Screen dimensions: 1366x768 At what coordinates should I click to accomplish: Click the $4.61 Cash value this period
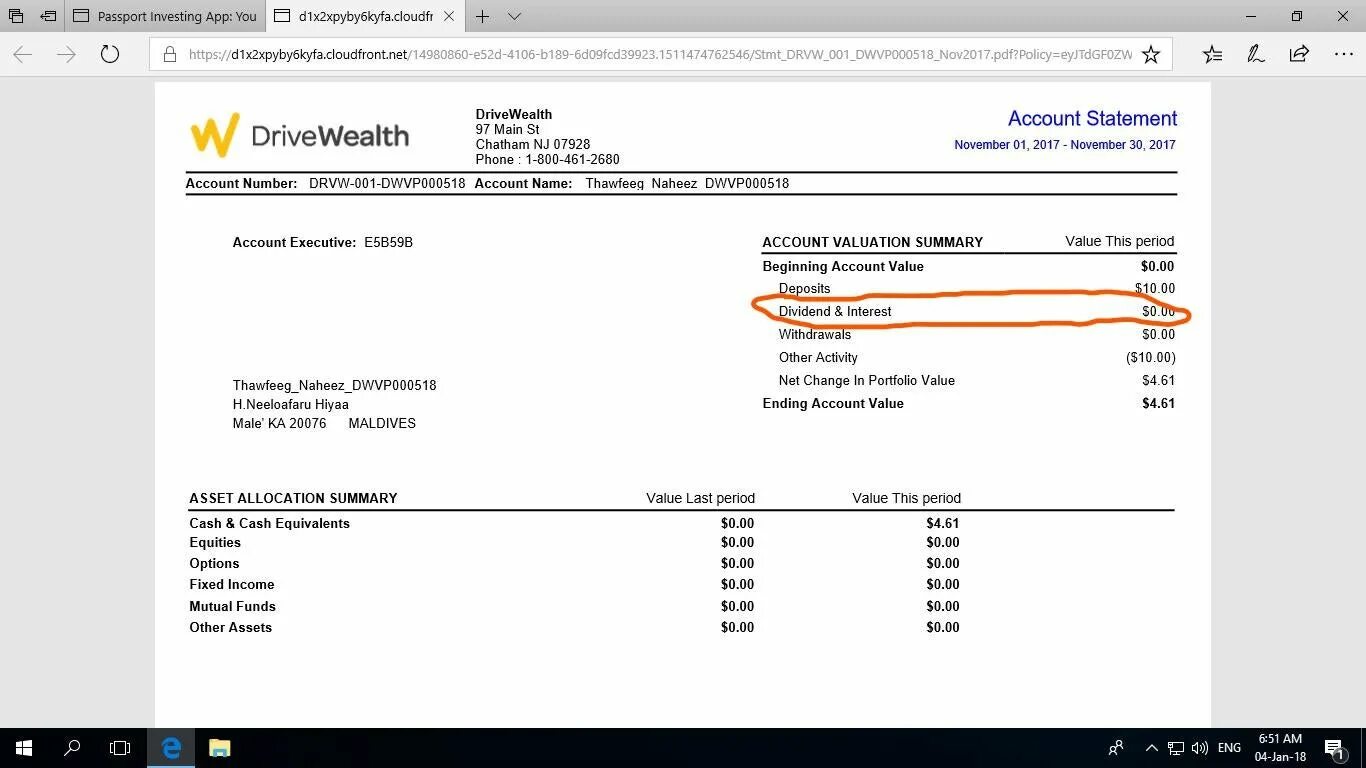[942, 523]
